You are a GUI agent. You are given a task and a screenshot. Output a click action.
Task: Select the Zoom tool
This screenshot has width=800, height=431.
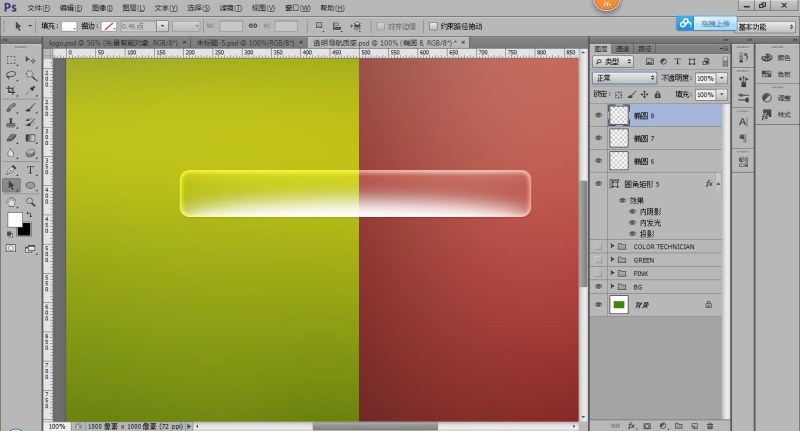(30, 202)
